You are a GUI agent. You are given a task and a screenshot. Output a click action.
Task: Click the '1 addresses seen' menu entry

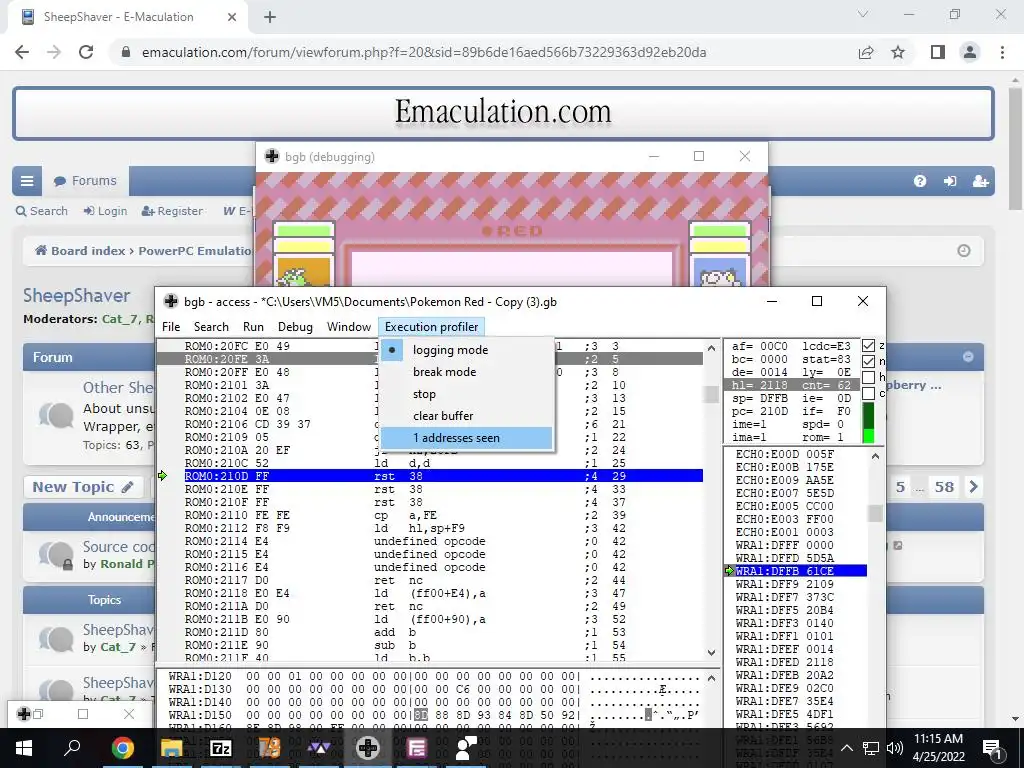[x=466, y=438]
